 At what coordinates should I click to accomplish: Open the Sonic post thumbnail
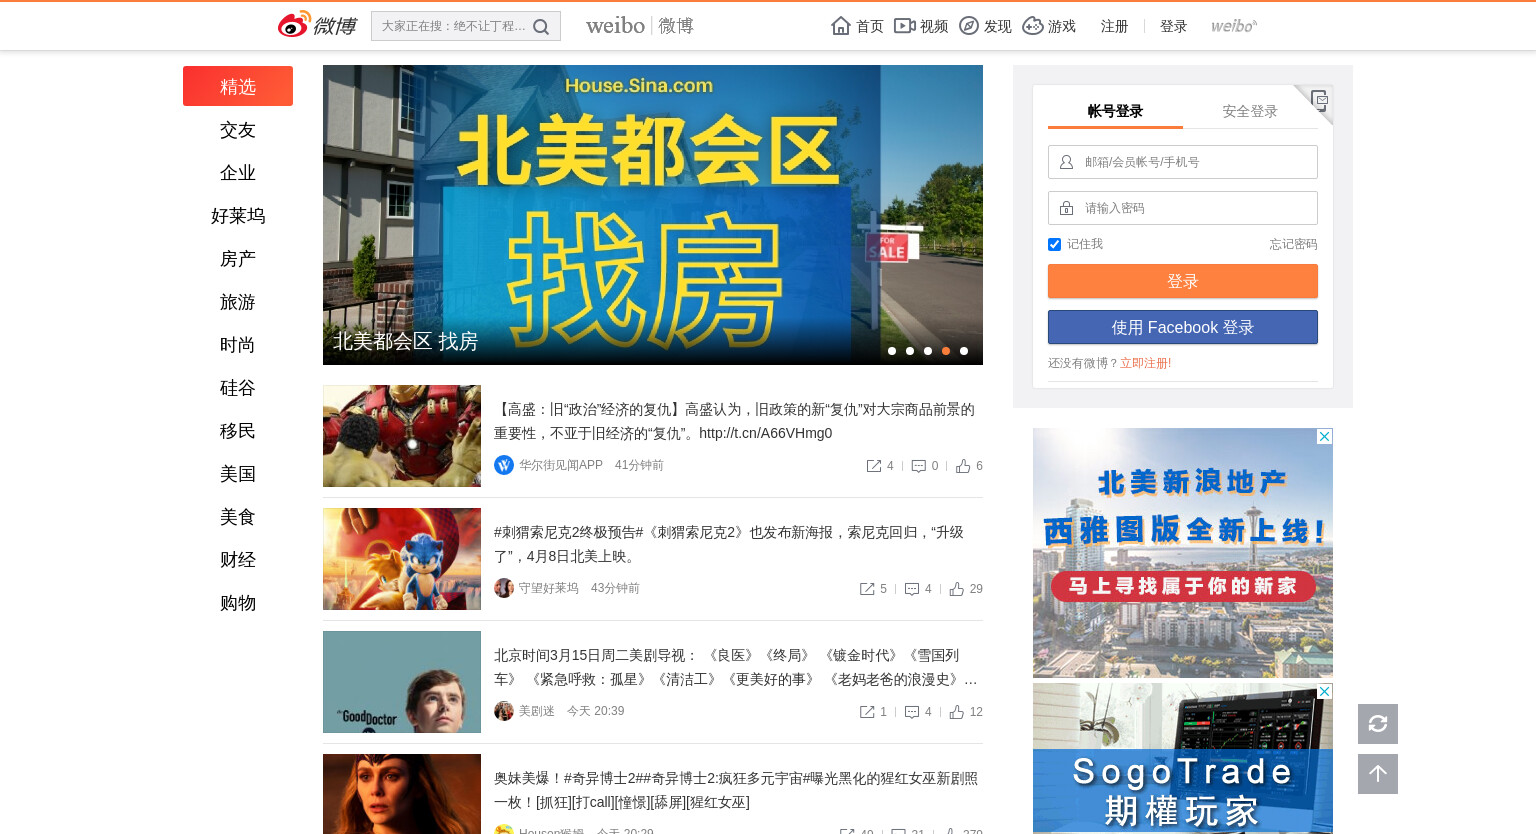pyautogui.click(x=402, y=559)
